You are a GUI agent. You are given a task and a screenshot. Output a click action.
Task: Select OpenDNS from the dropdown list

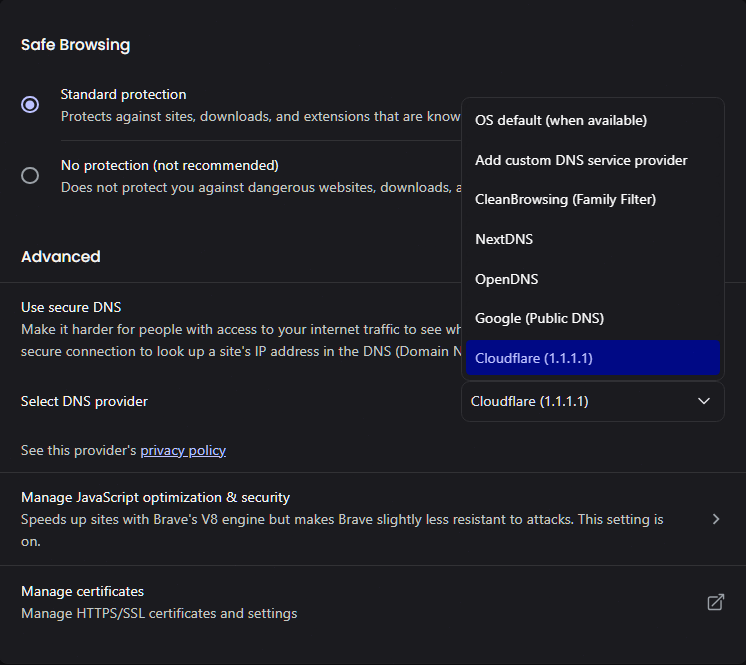click(x=506, y=279)
